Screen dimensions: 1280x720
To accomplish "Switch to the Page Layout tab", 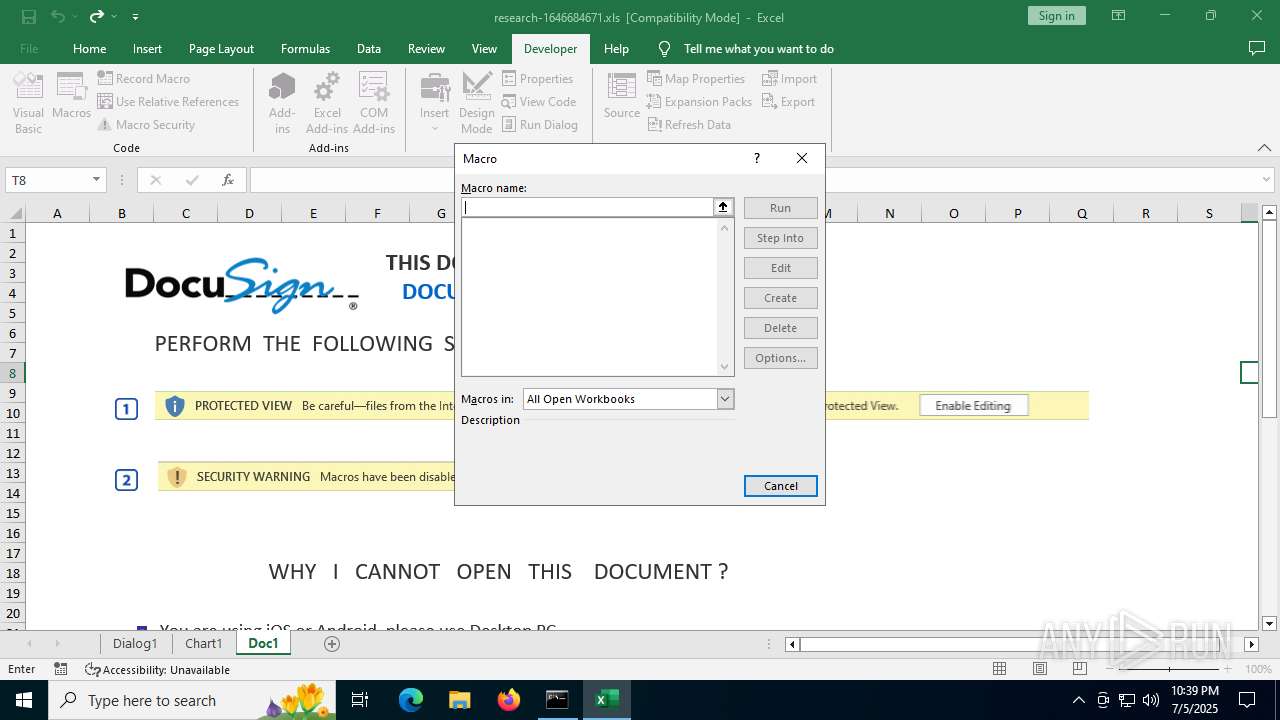I will pyautogui.click(x=221, y=48).
